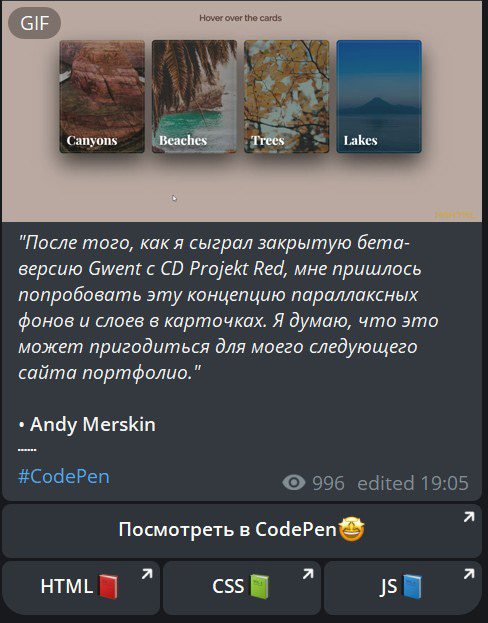Click the Andy Merskin author name
Image resolution: width=488 pixels, height=623 pixels.
tap(93, 424)
